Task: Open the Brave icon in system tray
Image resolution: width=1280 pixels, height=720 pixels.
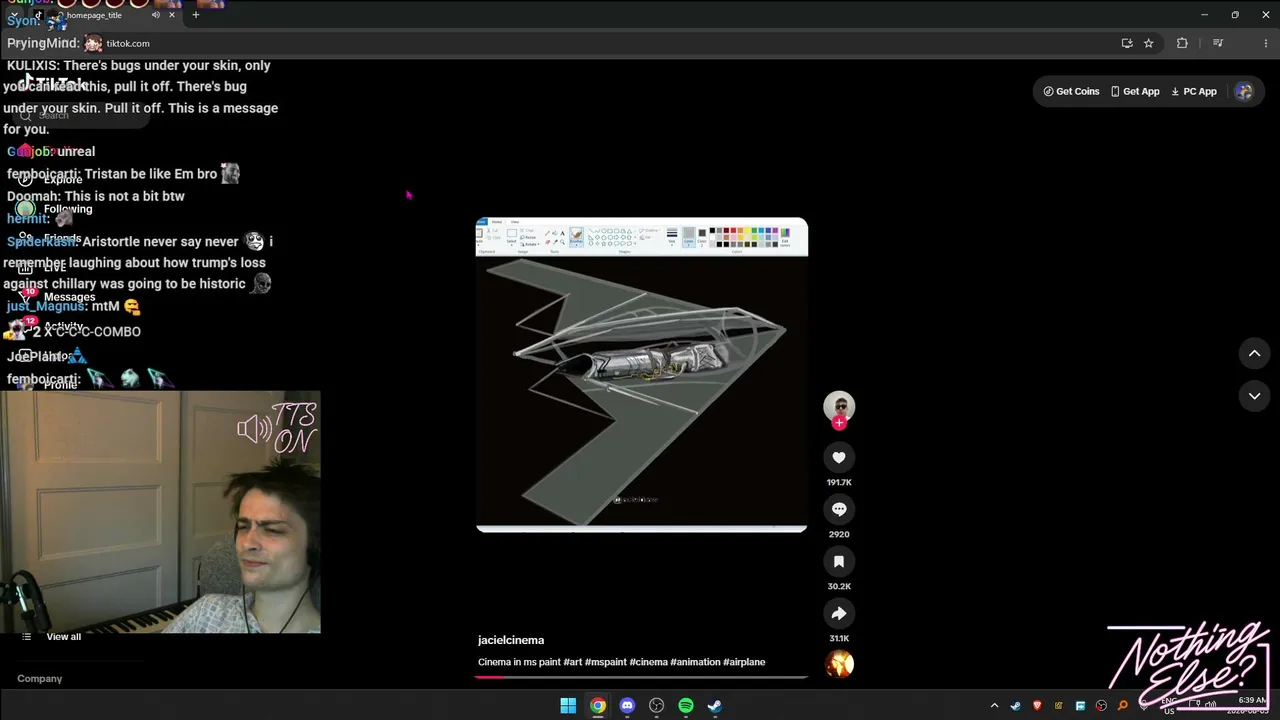Action: point(1037,706)
